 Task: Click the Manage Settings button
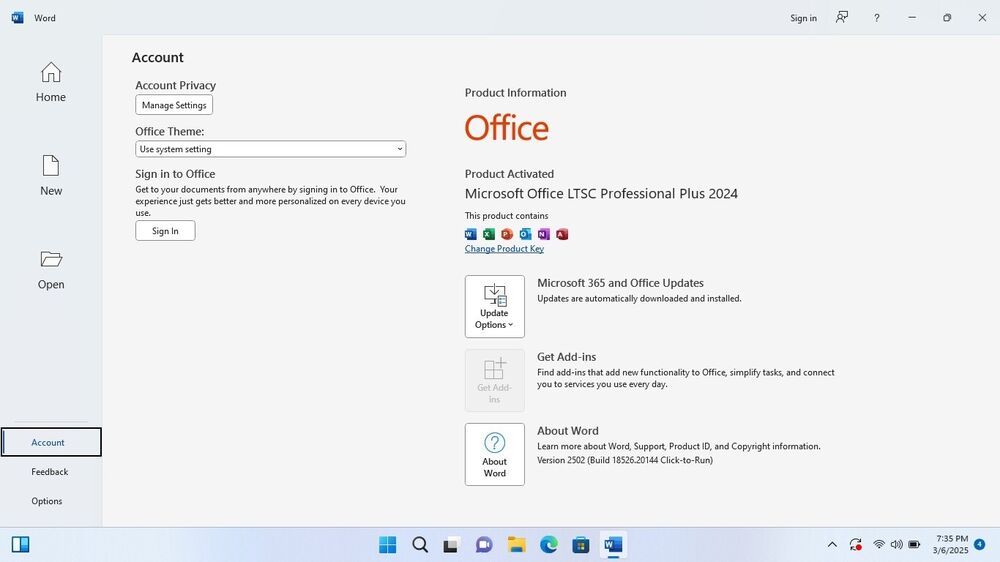[174, 105]
